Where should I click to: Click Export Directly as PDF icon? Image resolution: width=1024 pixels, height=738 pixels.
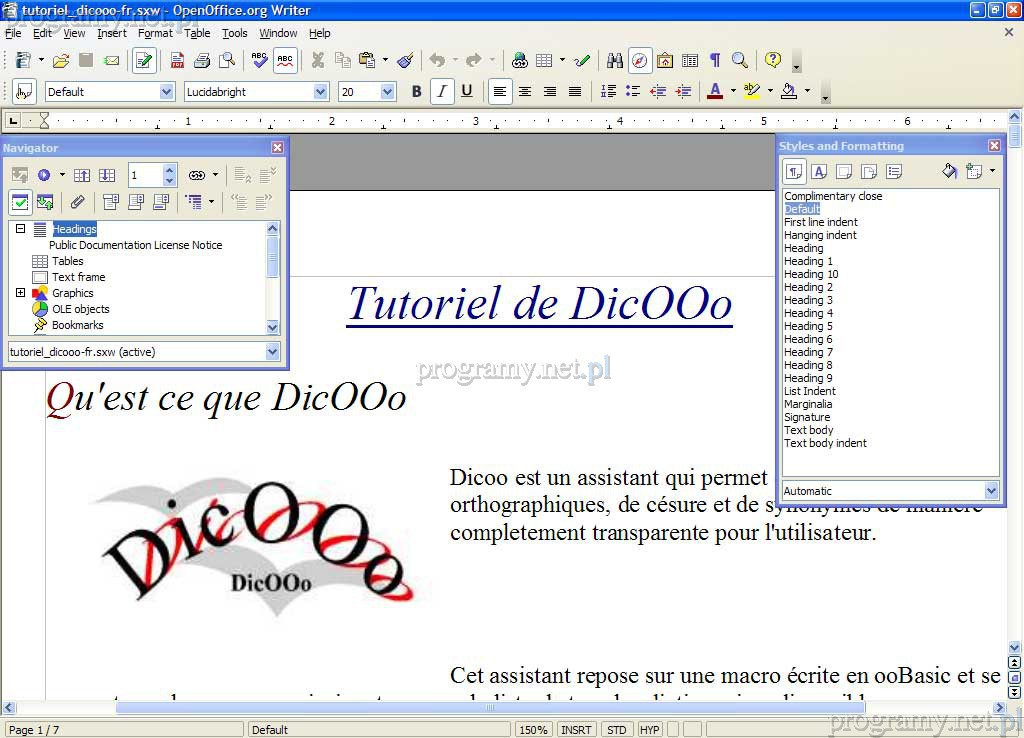(177, 61)
